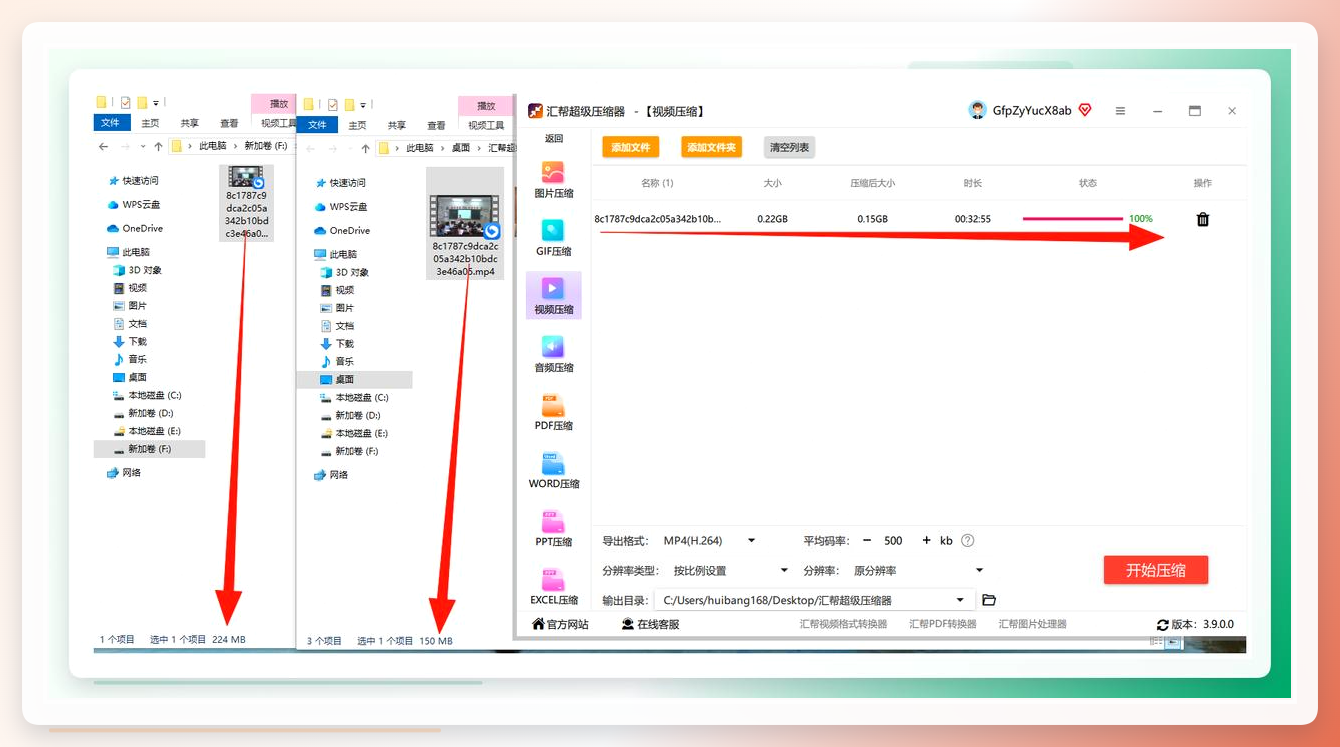This screenshot has height=747, width=1340.
Task: Open 汇帮PDF转换器 link
Action: [943, 624]
